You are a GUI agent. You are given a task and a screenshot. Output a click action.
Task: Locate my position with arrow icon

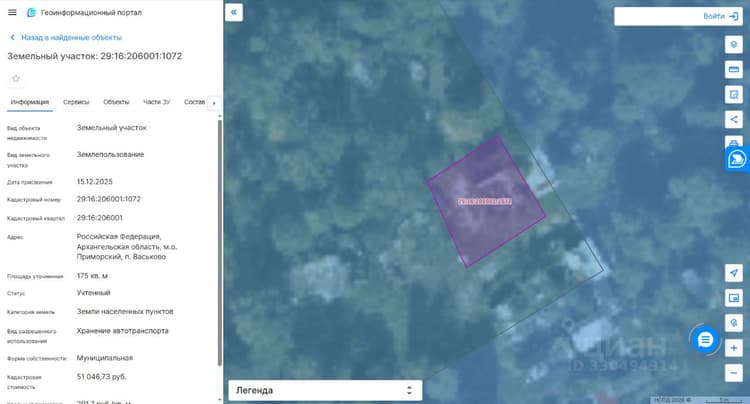pyautogui.click(x=734, y=273)
